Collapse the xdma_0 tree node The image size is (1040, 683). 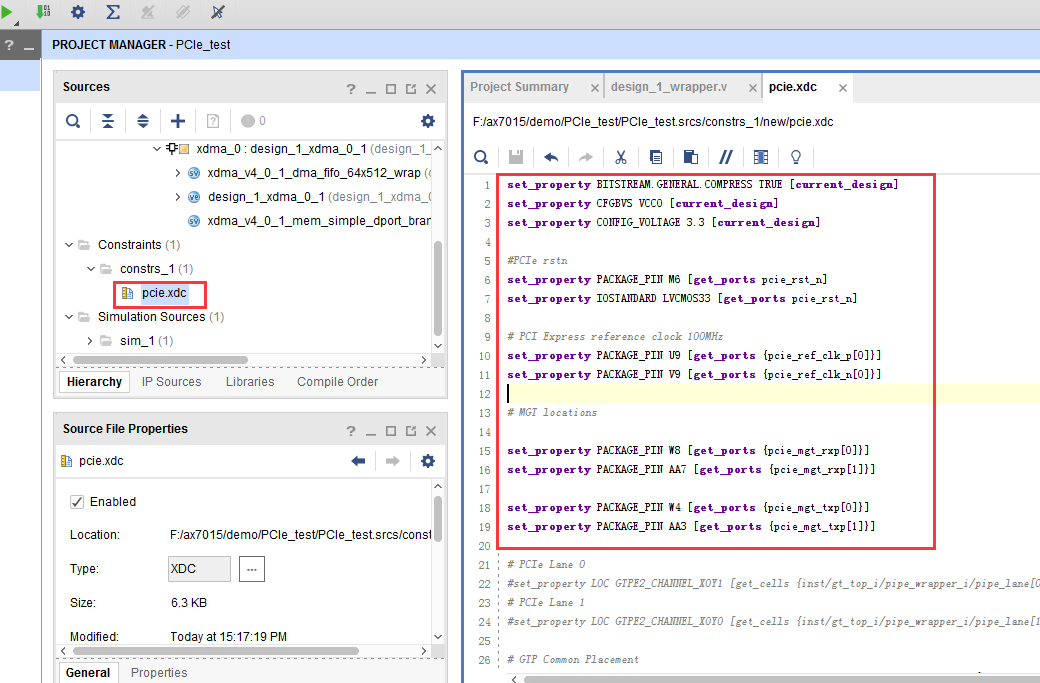[157, 149]
